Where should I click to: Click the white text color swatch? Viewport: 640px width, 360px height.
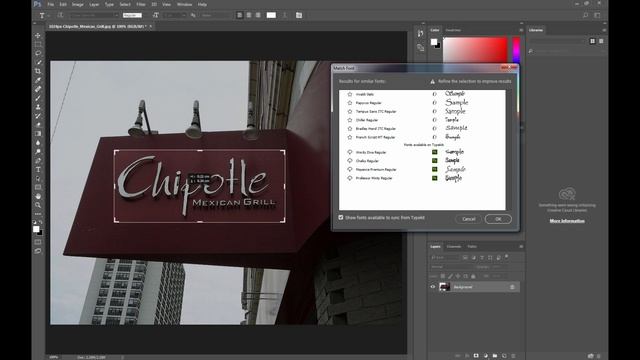click(271, 15)
